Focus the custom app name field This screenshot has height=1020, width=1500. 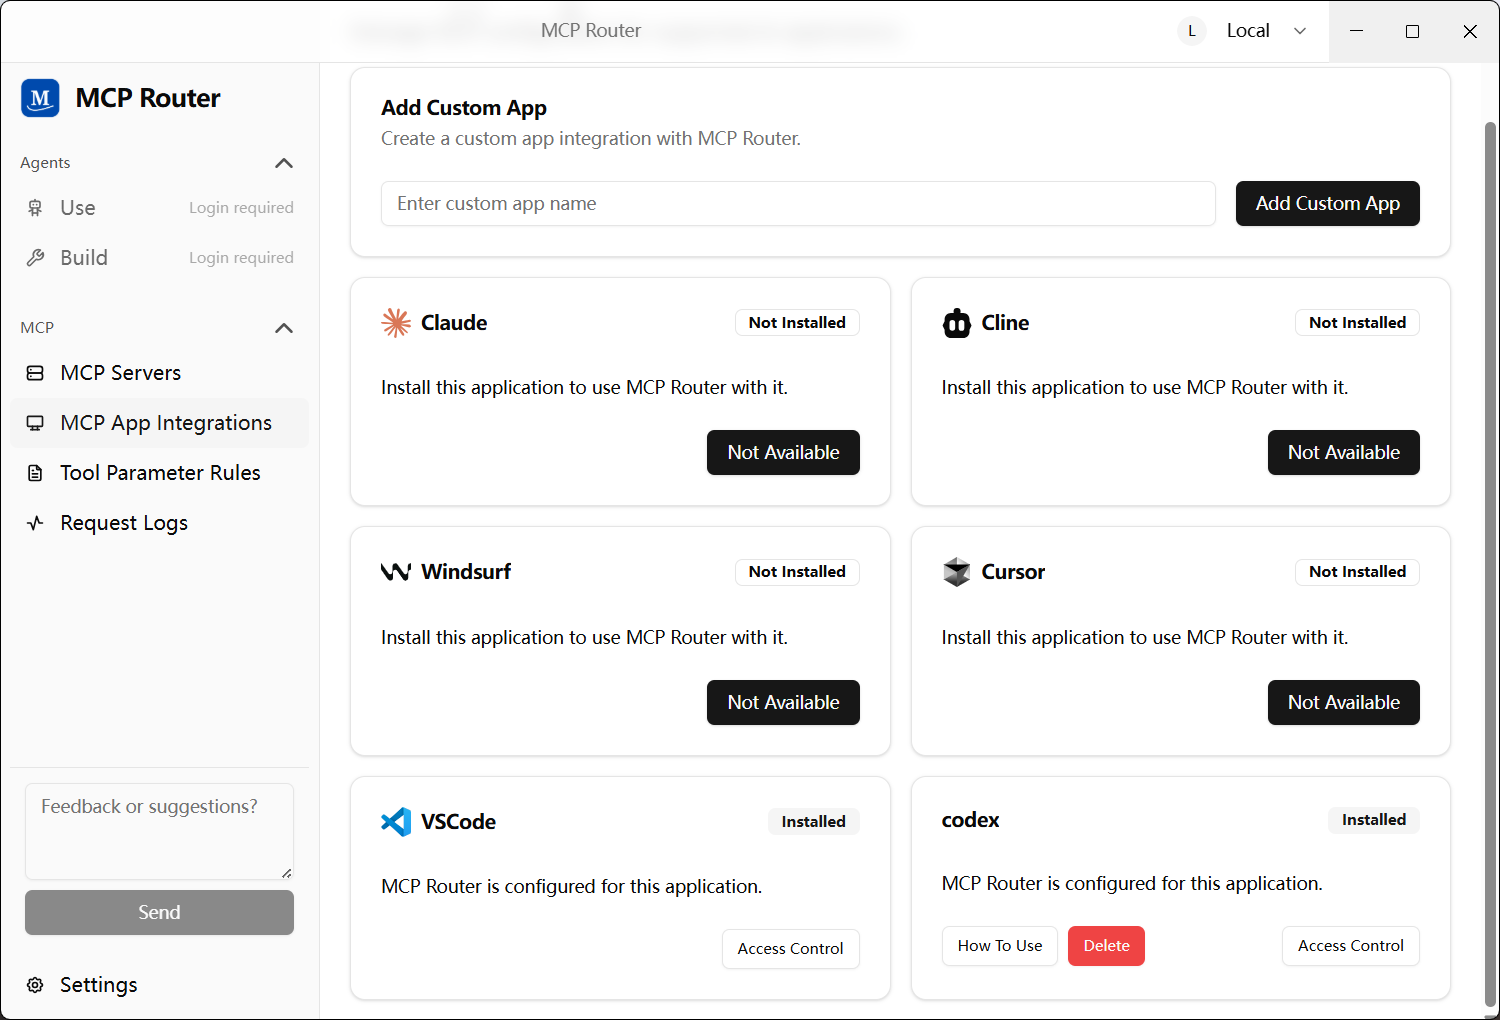(798, 204)
